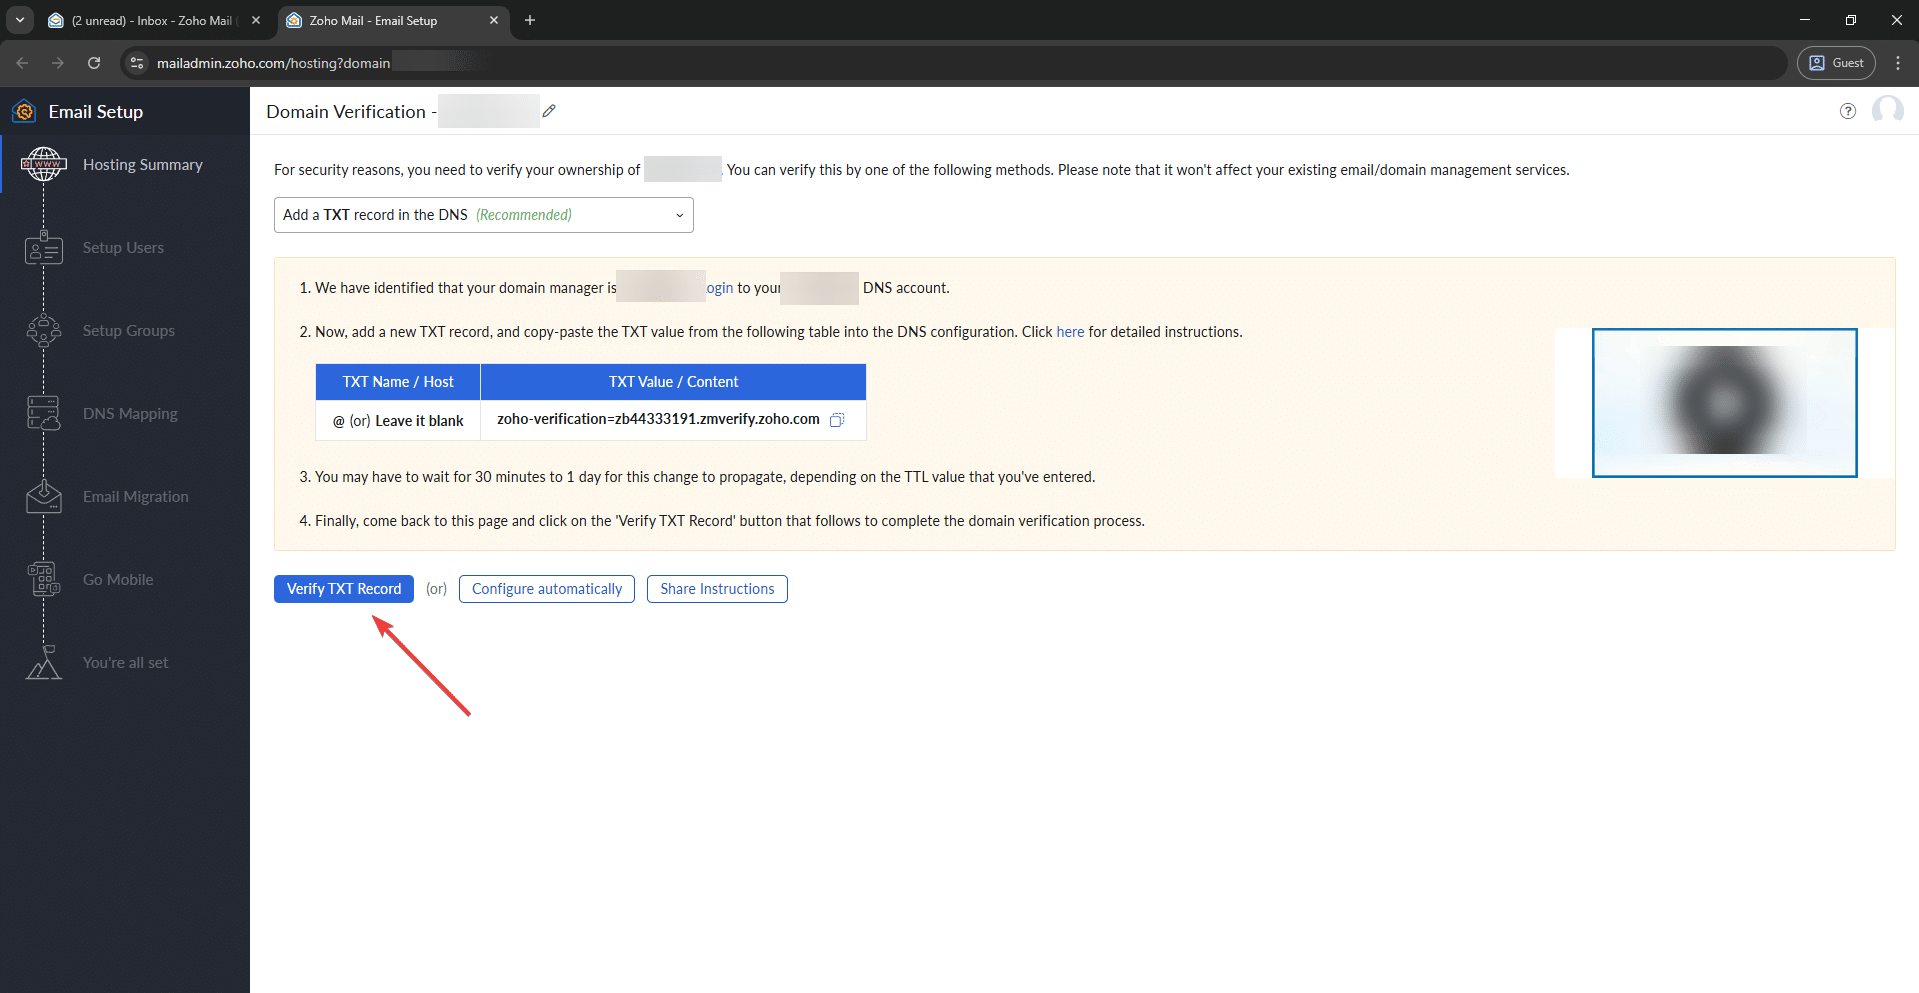Open the Chrome three-dot menu

click(1898, 63)
